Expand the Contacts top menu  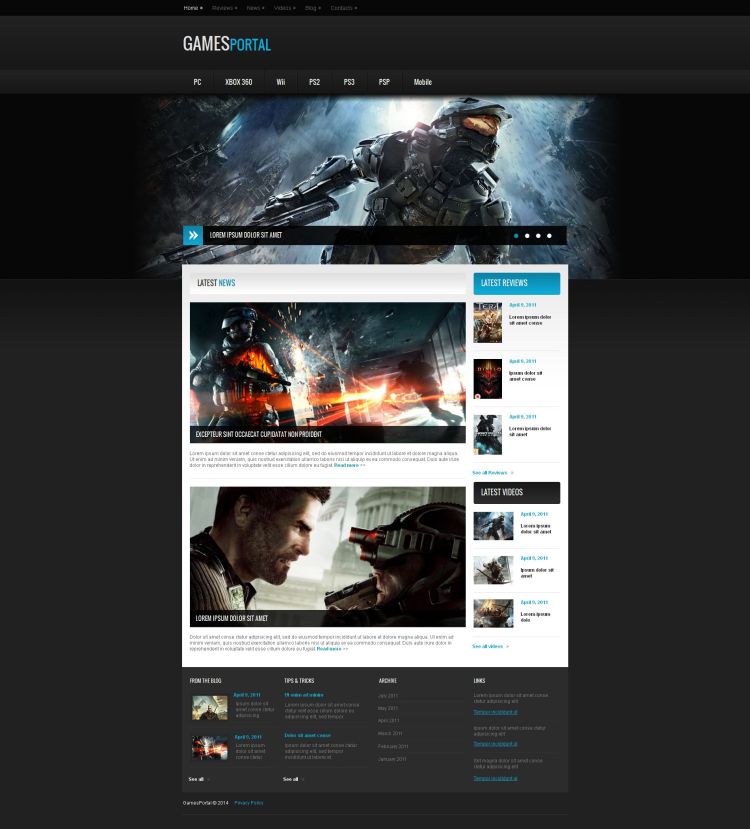(344, 8)
